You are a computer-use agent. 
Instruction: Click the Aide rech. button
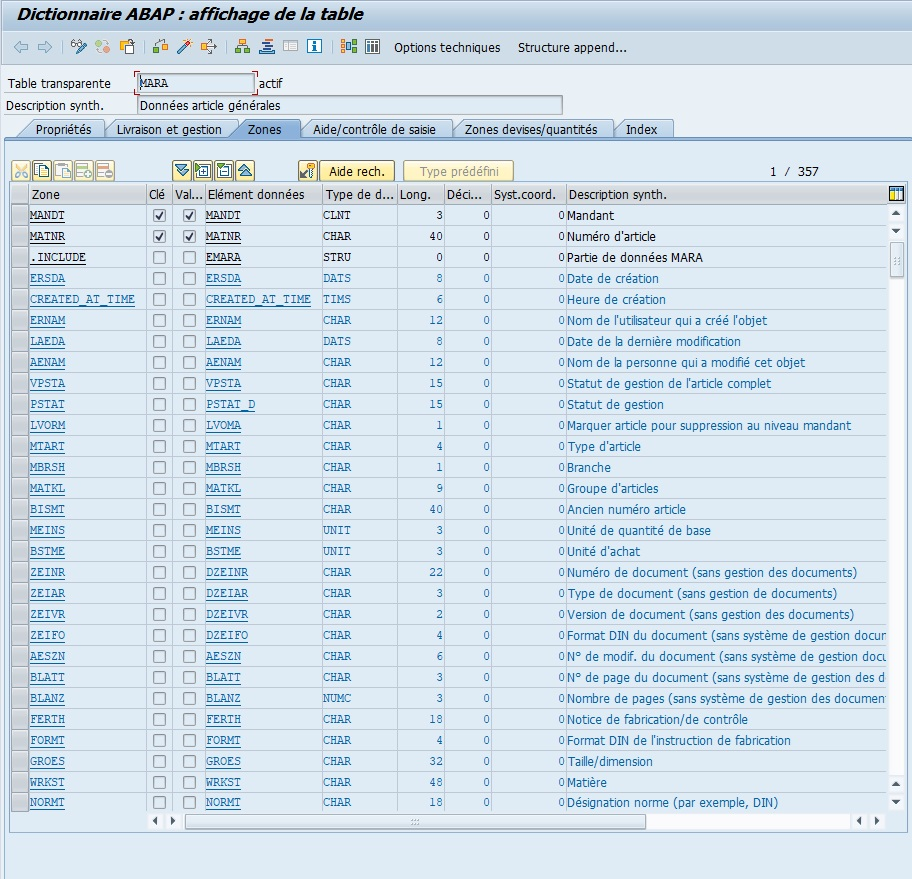tap(357, 172)
